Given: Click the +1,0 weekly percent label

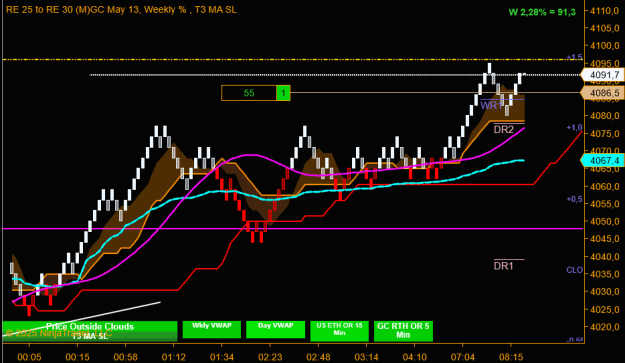Looking at the screenshot, I should coord(574,128).
